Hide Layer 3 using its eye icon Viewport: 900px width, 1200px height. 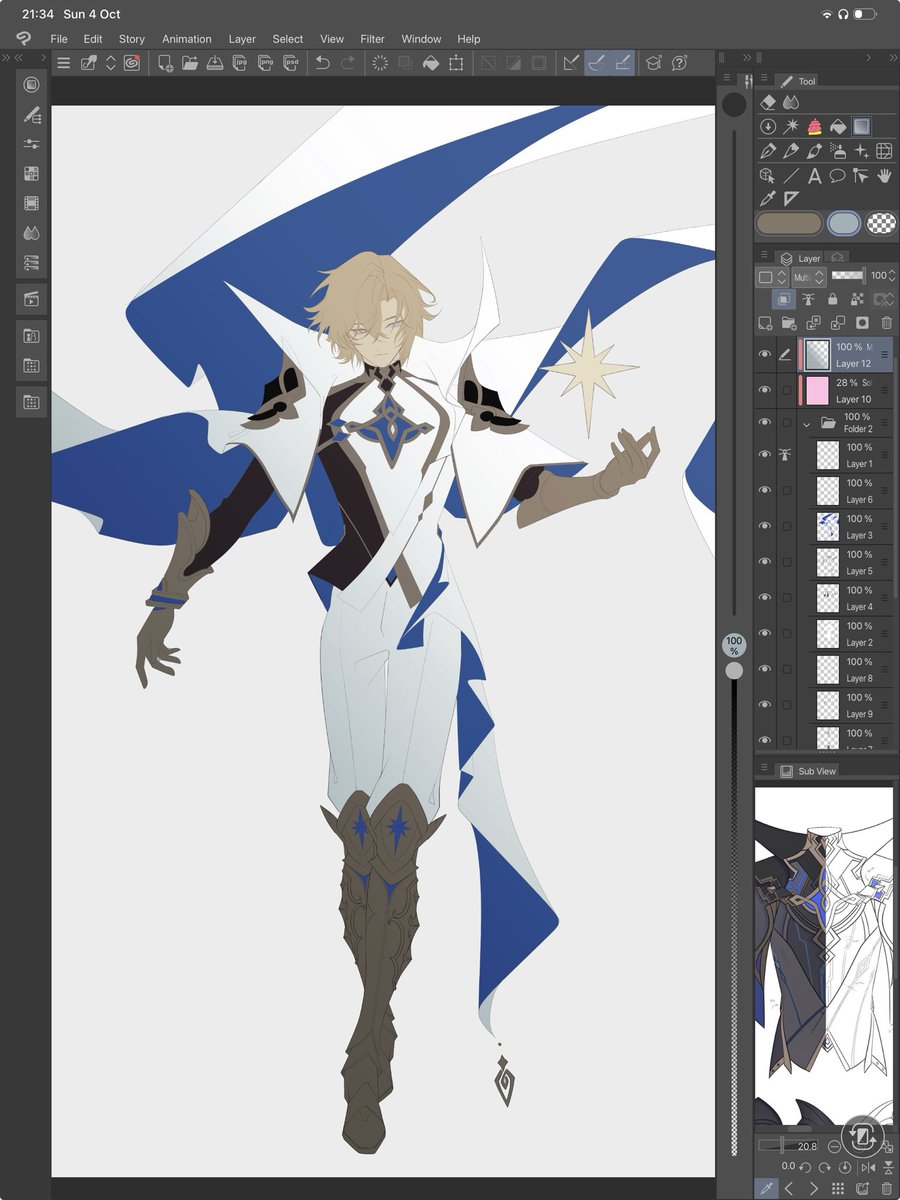(766, 526)
